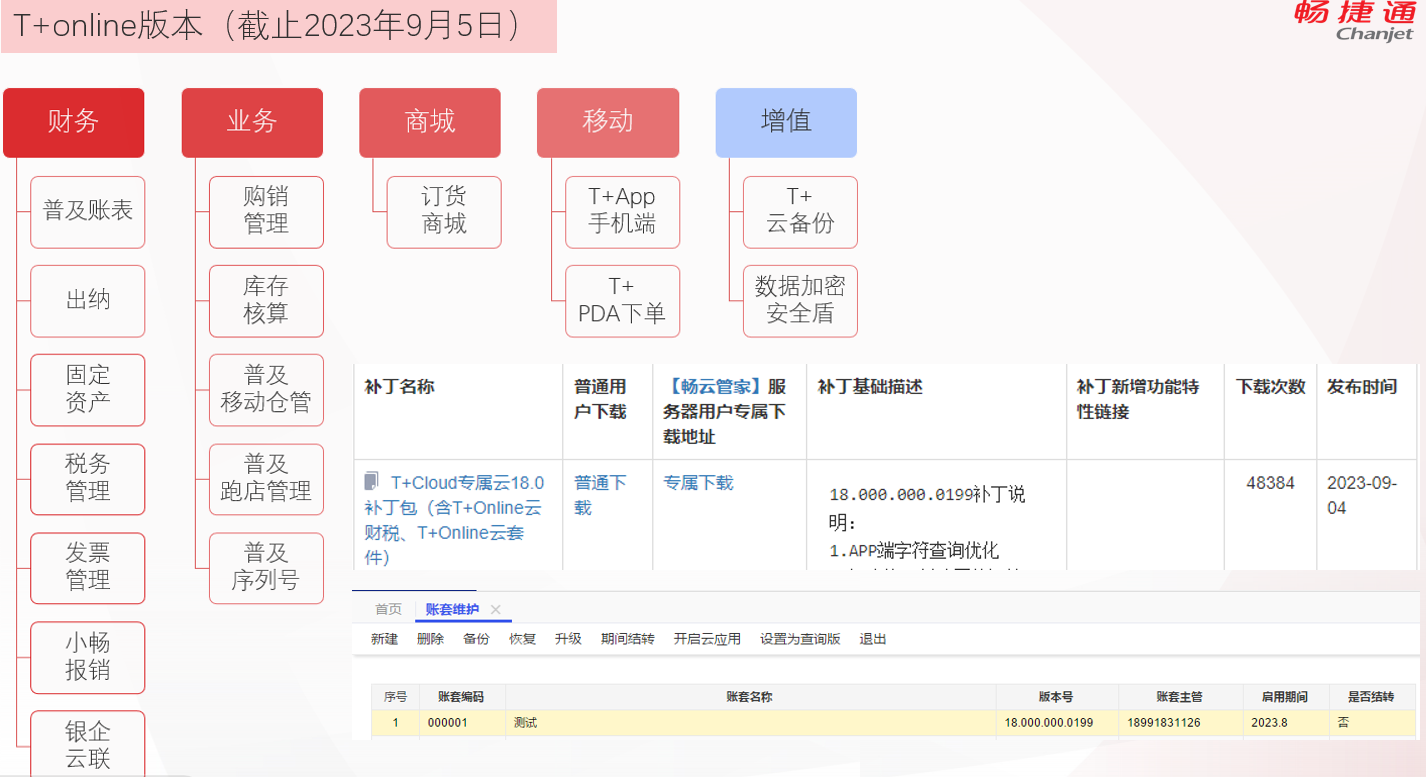Select the 出纳 module box
1426x777 pixels.
88,301
